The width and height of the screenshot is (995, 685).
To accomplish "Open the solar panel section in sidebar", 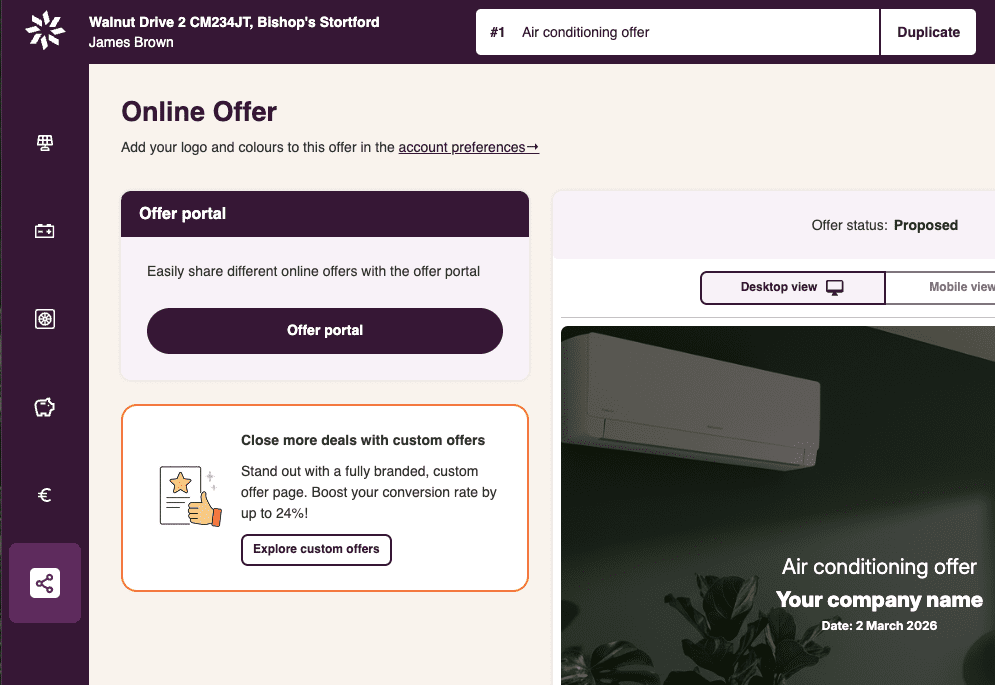I will [45, 143].
